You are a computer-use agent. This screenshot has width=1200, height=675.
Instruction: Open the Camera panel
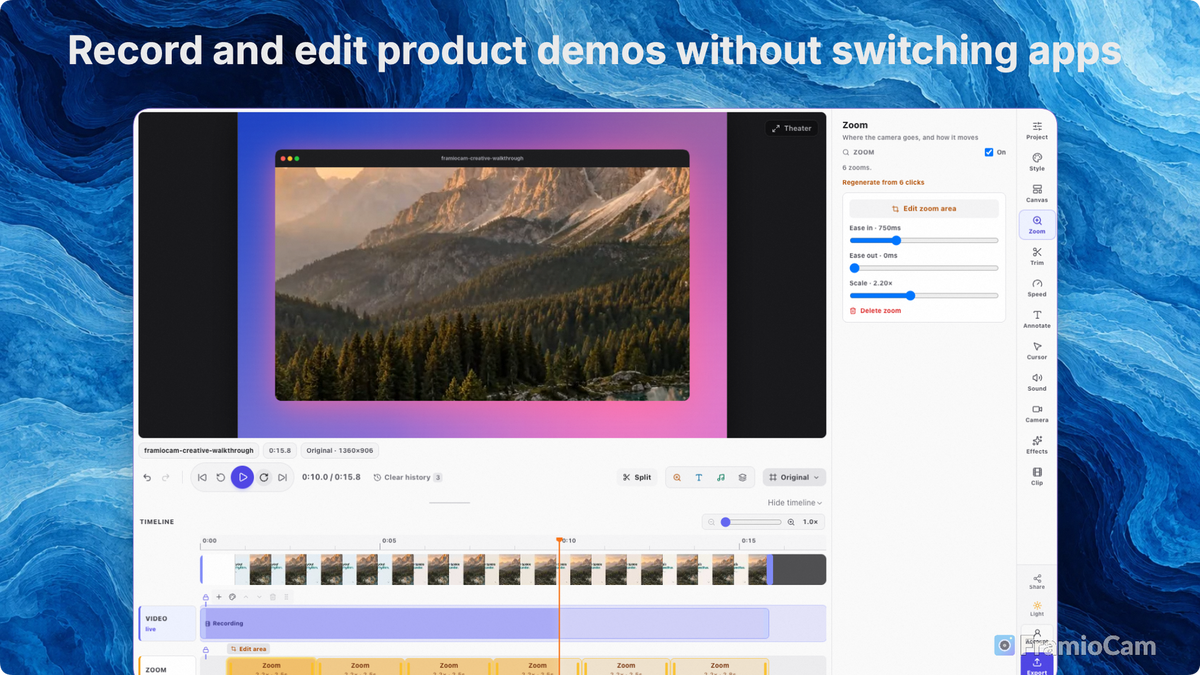(1037, 414)
